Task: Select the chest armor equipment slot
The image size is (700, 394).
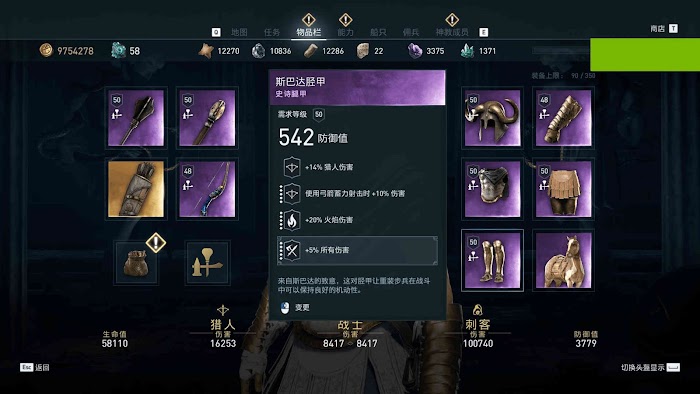Action: (492, 189)
